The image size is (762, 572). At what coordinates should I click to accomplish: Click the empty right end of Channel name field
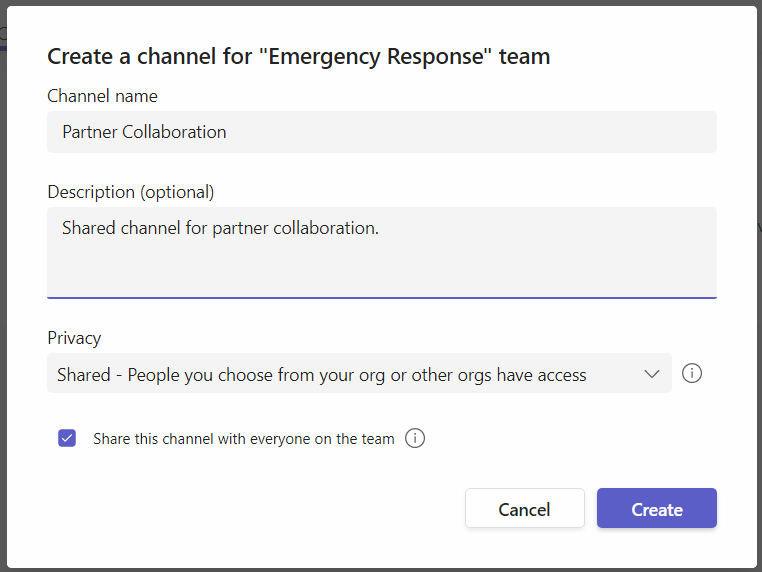pyautogui.click(x=620, y=132)
